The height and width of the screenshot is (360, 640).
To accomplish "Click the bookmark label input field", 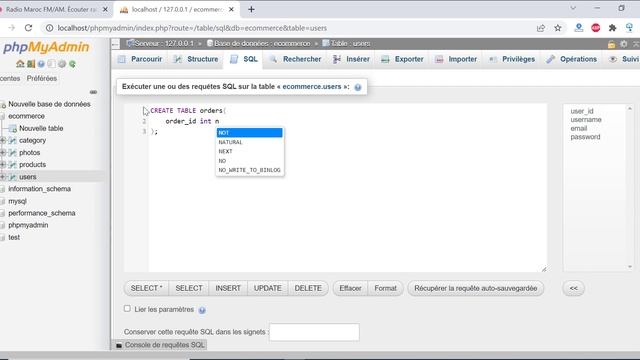I will click(314, 332).
